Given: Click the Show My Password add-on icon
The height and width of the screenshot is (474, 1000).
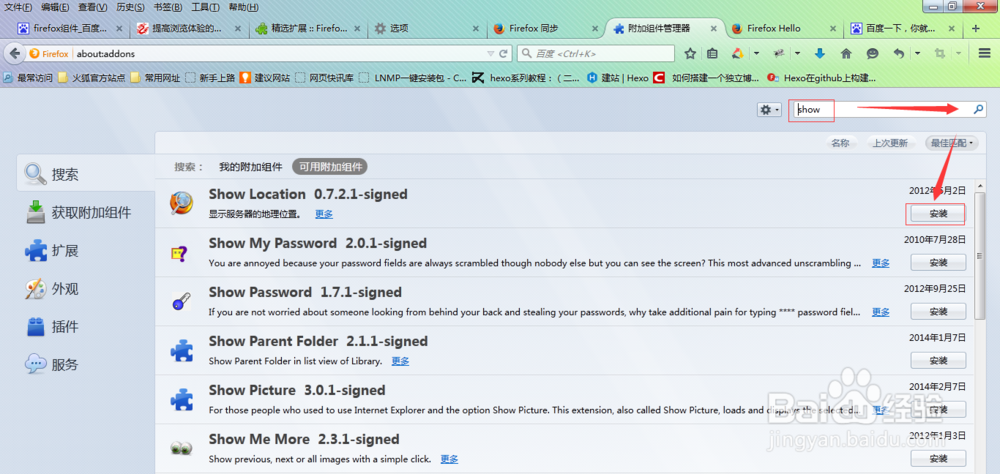Looking at the screenshot, I should [179, 253].
